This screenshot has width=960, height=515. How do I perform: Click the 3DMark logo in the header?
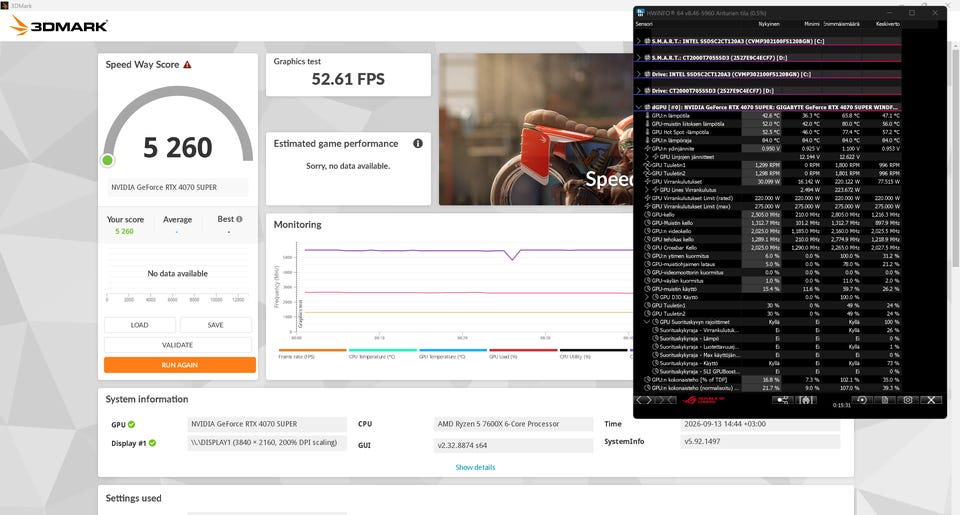click(x=59, y=25)
